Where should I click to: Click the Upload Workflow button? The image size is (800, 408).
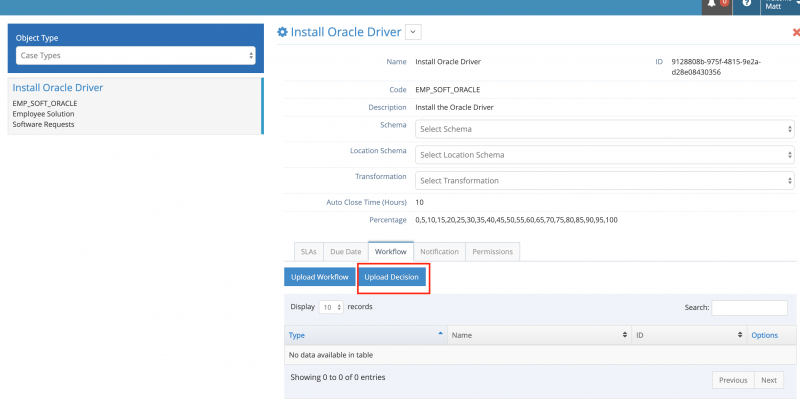coord(319,277)
